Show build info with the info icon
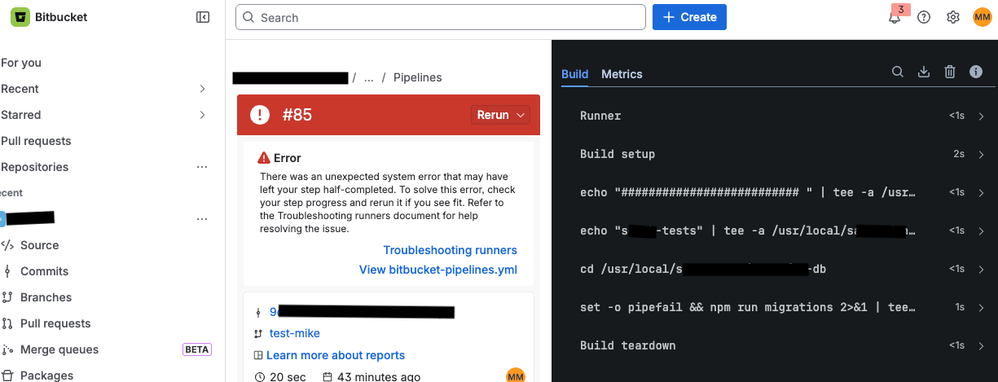 tap(976, 72)
